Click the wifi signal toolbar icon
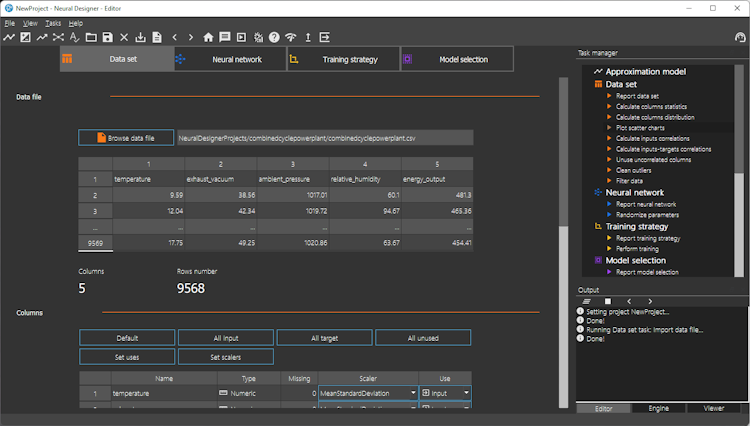750x426 pixels. tap(290, 37)
